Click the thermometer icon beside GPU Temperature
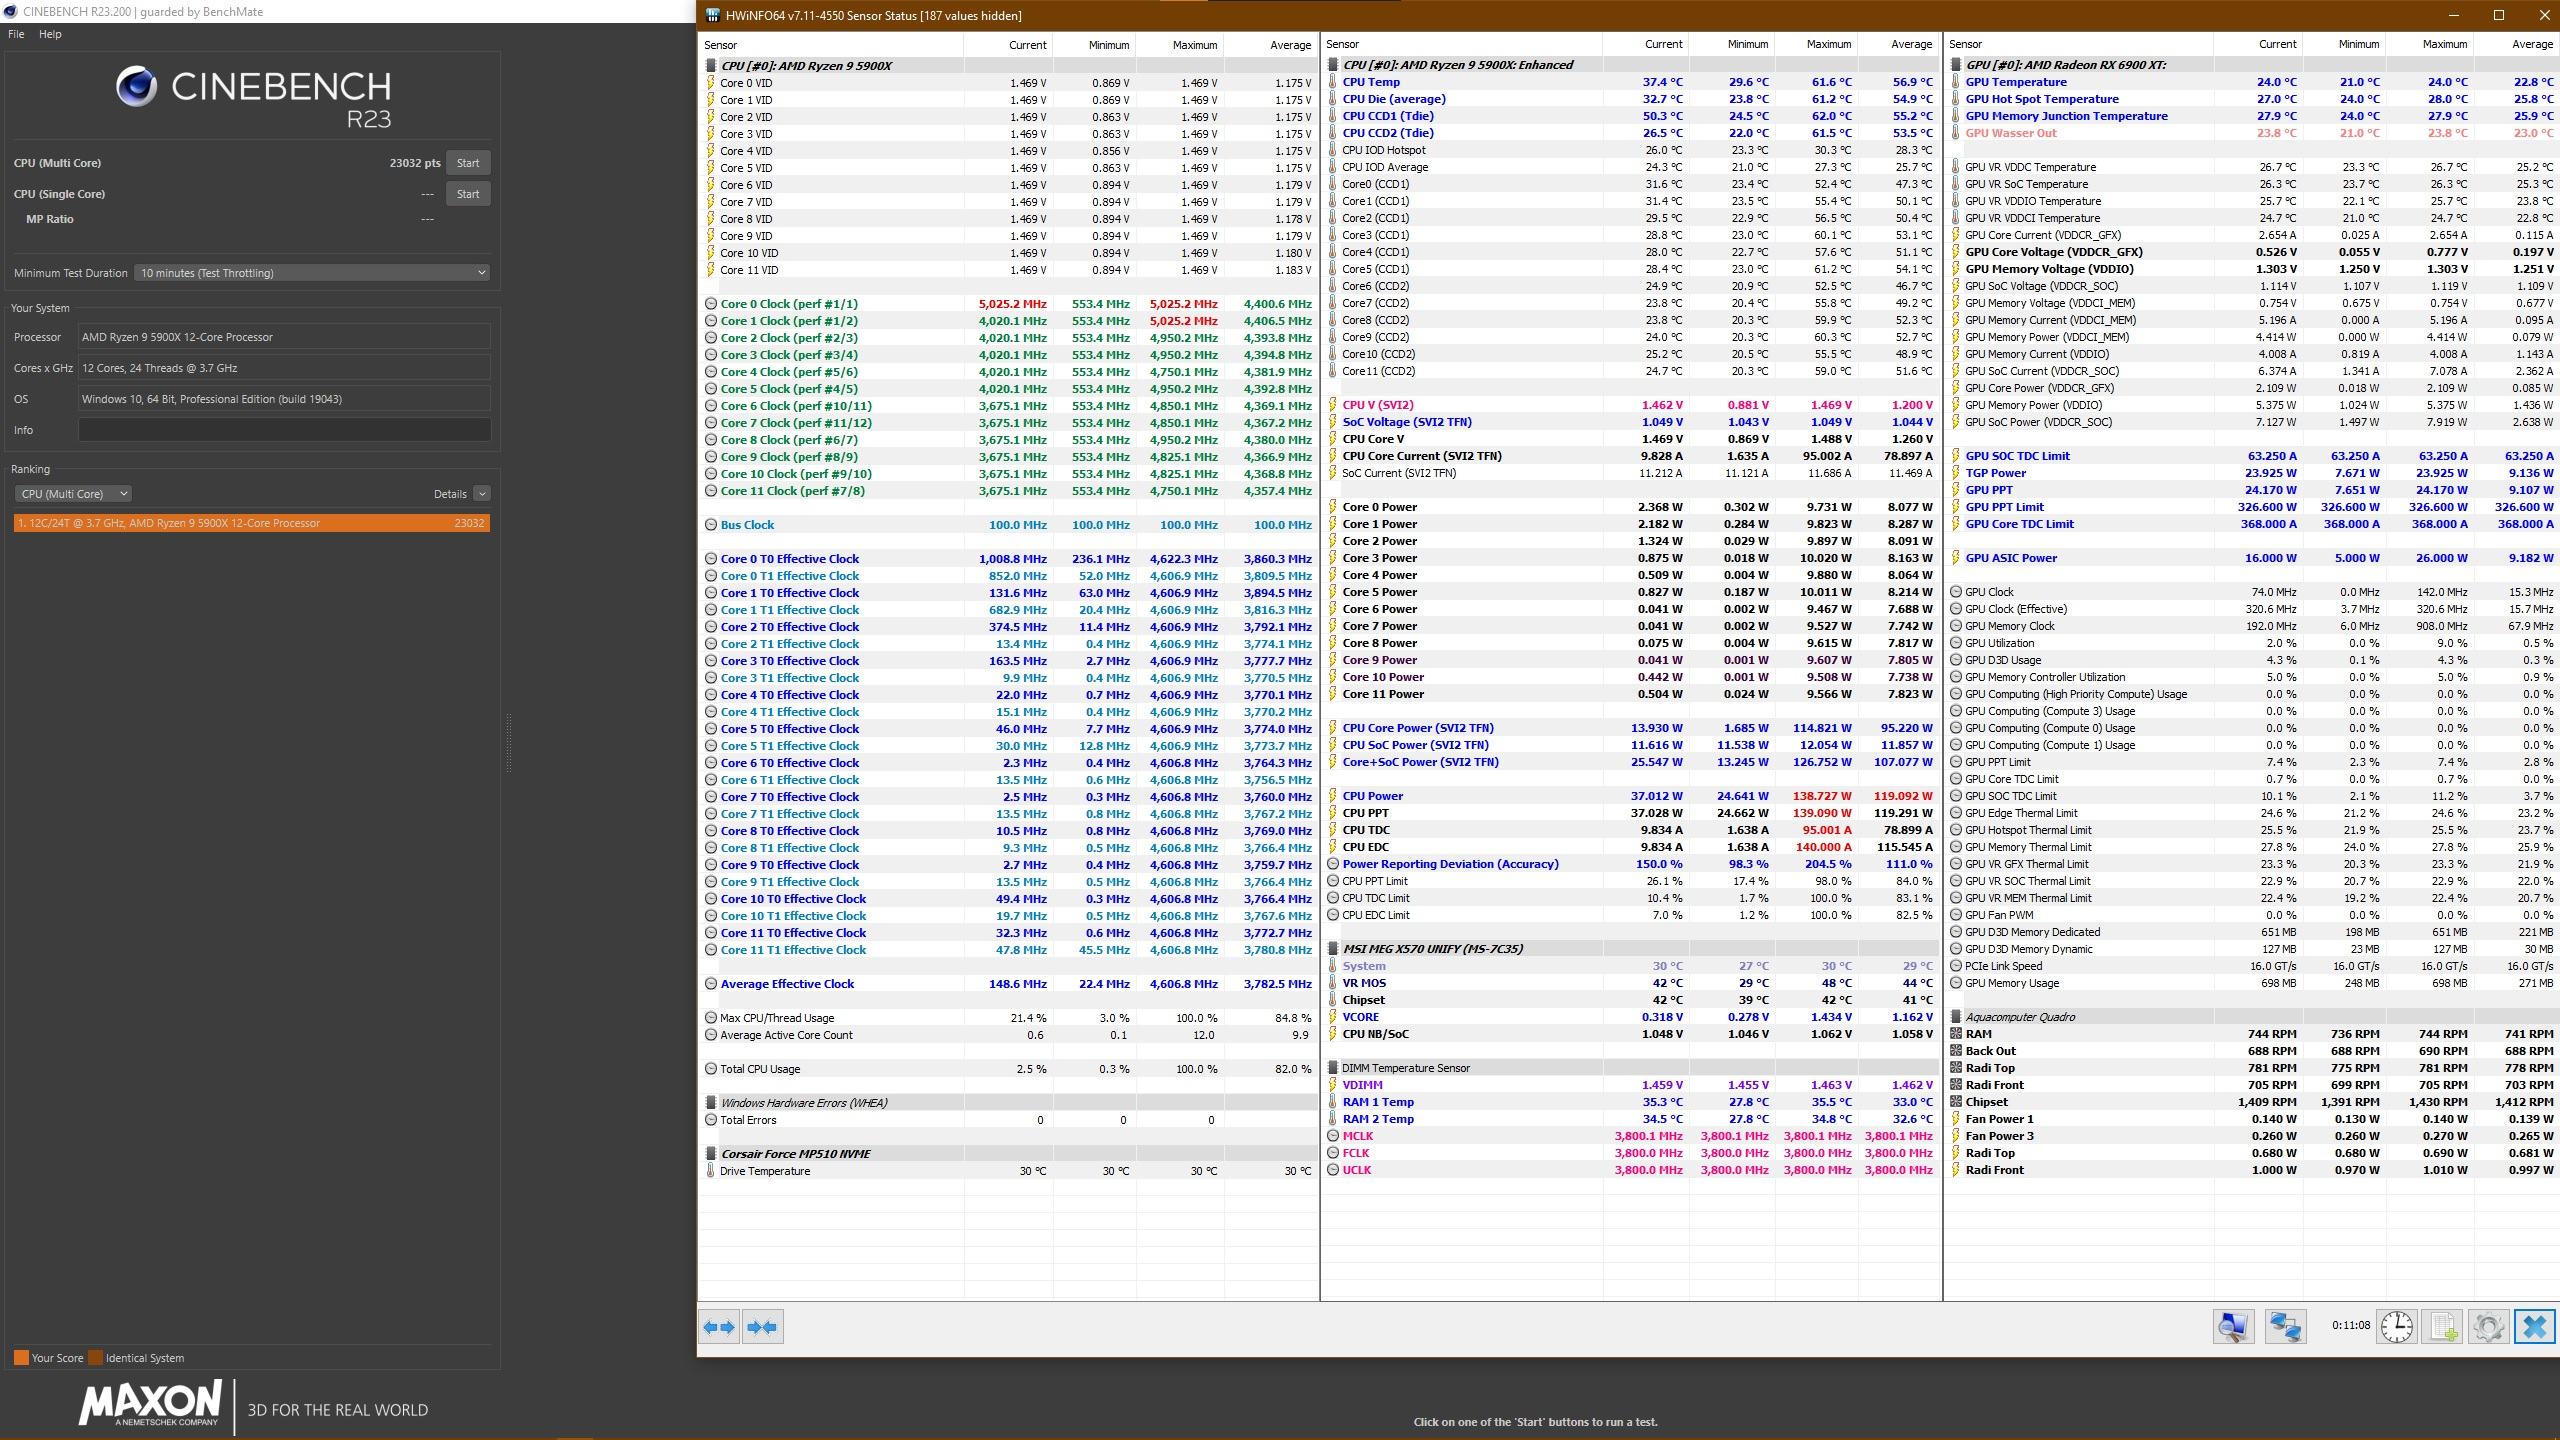Image resolution: width=2560 pixels, height=1440 pixels. tap(1956, 82)
